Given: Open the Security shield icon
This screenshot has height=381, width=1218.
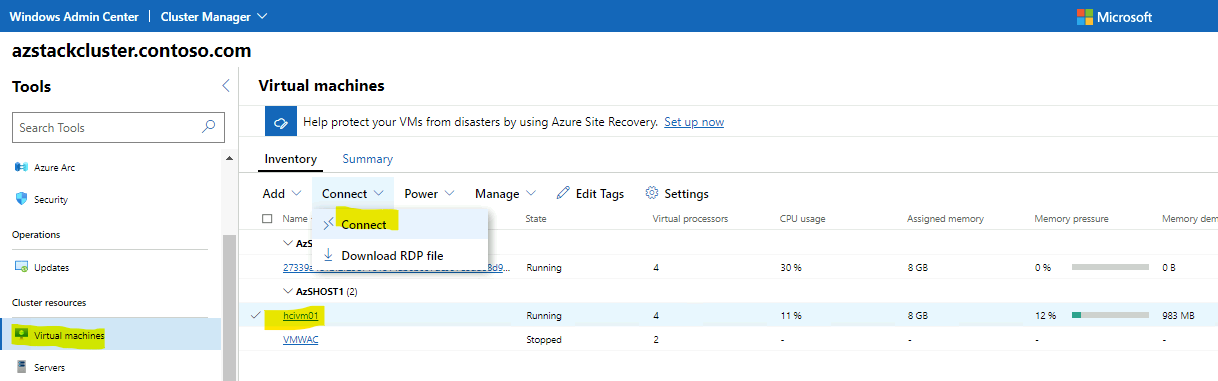Looking at the screenshot, I should click(x=21, y=199).
